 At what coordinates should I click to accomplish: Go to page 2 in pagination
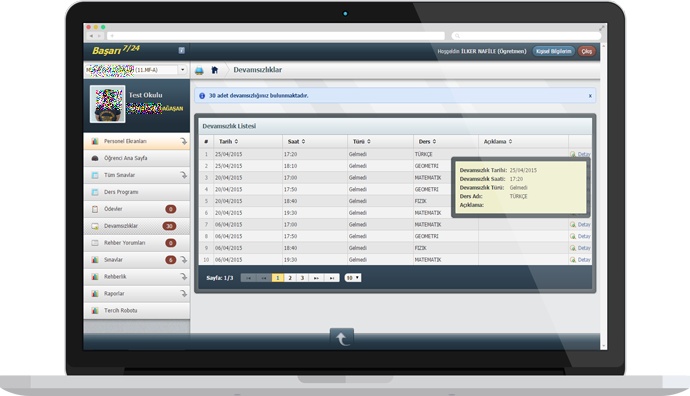290,278
